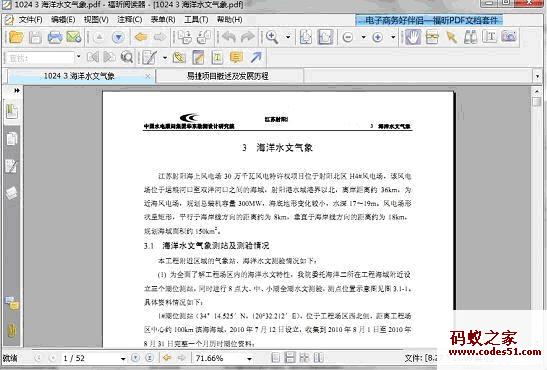Image resolution: width=547 pixels, height=370 pixels.
Task: Enable Continuous page layout in status bar
Action: click(289, 357)
